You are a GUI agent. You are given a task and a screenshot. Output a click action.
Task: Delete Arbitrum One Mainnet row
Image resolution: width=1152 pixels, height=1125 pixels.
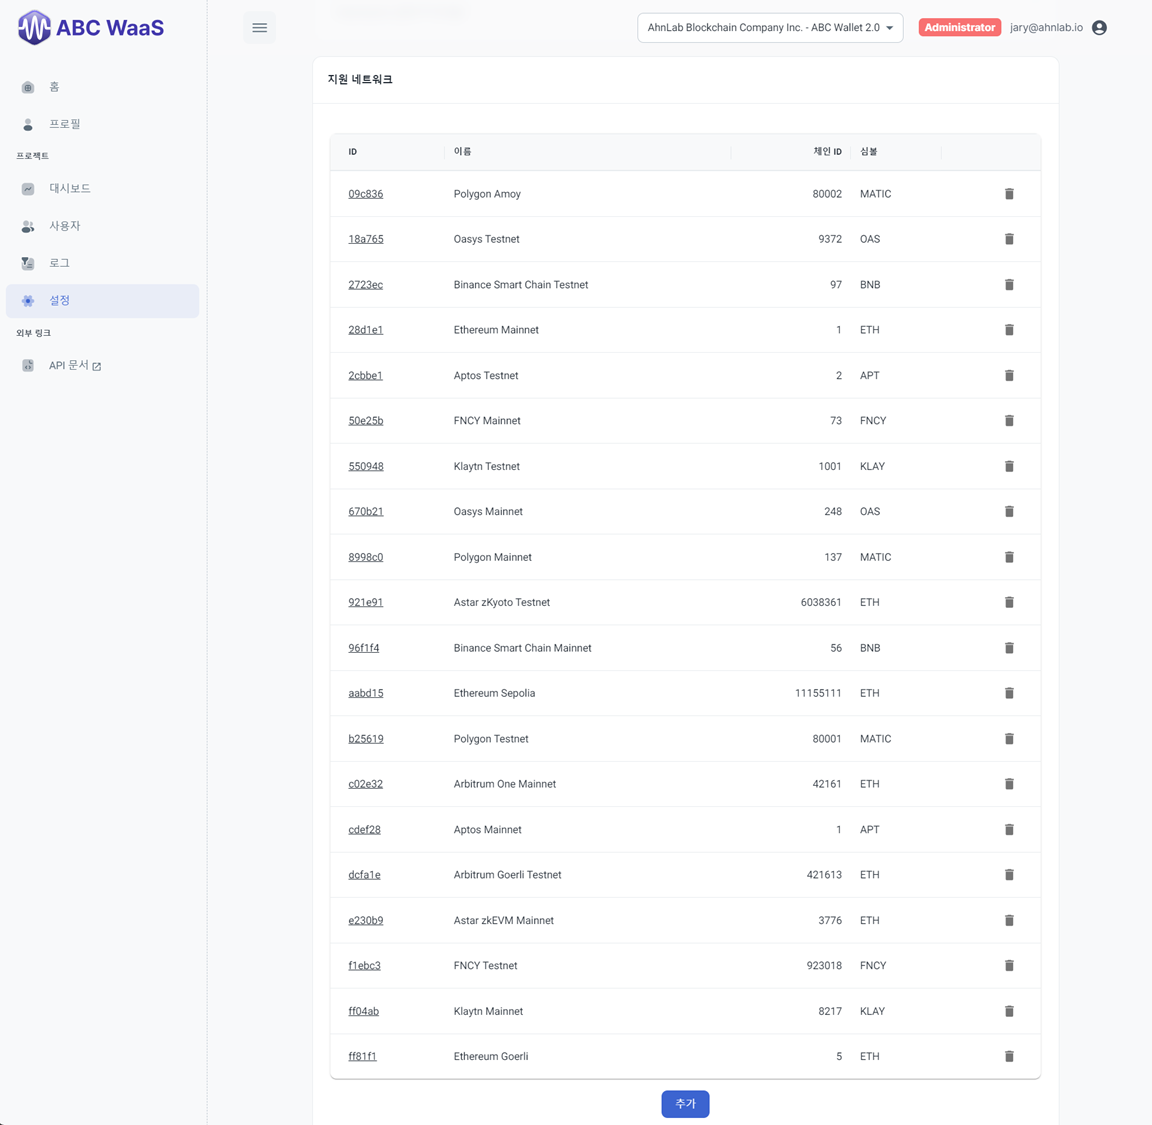[x=1009, y=784]
